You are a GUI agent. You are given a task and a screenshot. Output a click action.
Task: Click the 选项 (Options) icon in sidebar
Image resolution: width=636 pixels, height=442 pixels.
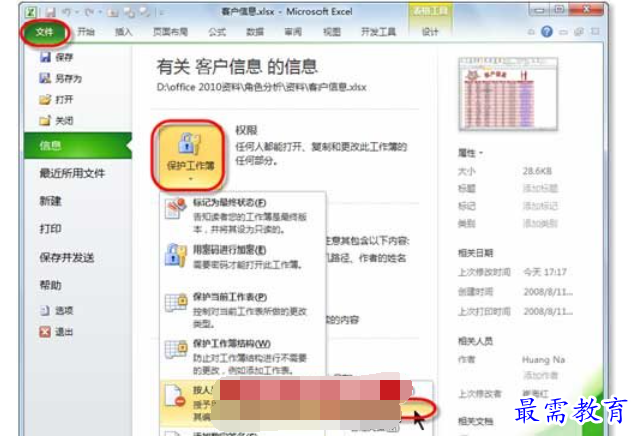point(45,311)
